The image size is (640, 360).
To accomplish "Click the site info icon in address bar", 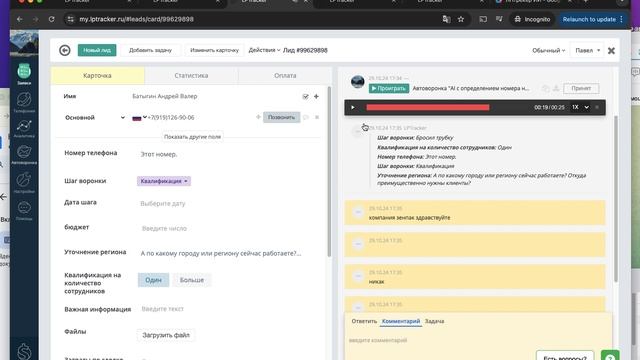I will tap(70, 19).
